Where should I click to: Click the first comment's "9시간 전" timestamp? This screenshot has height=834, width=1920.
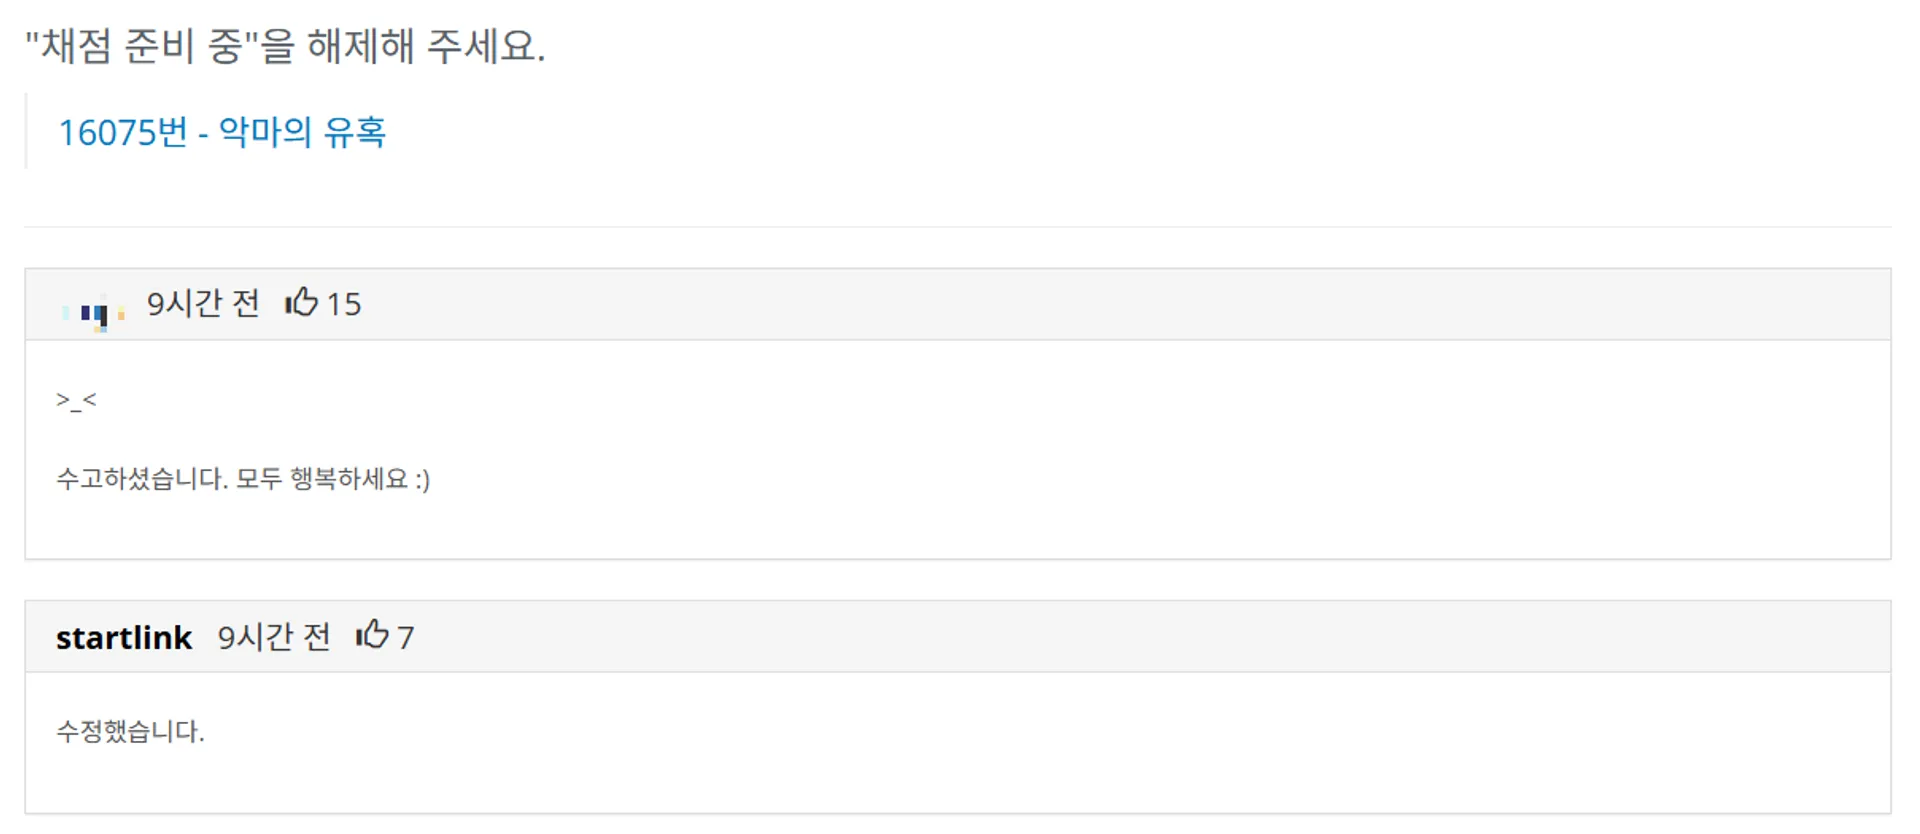click(x=203, y=303)
